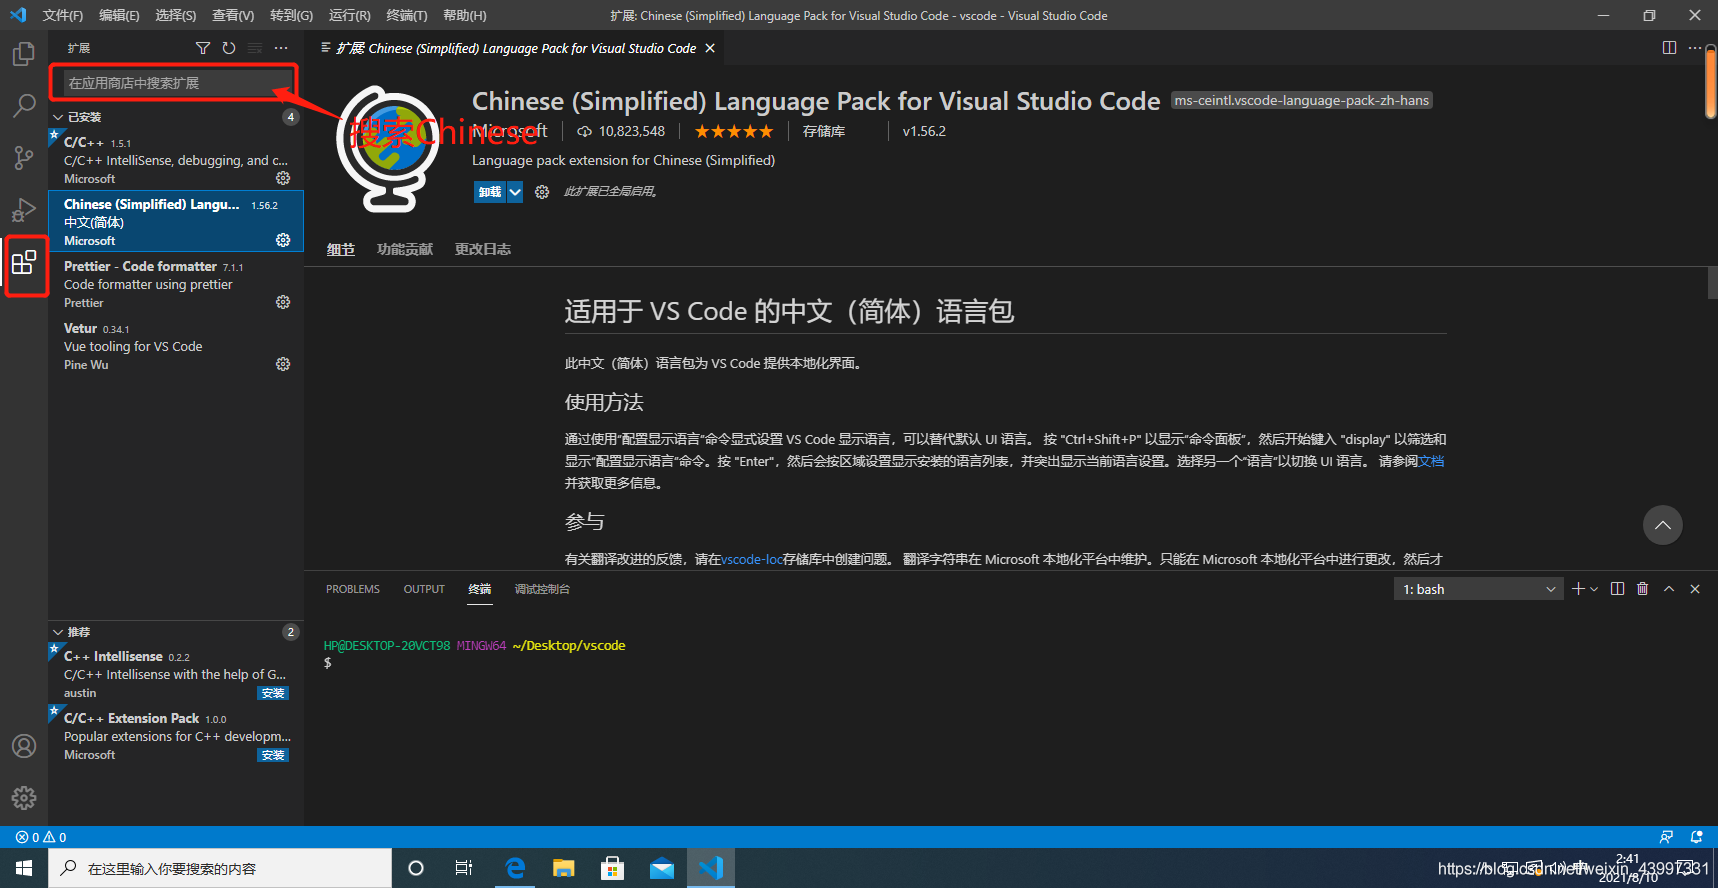
Task: Open the bash terminal selector dropdown
Action: click(x=1478, y=589)
